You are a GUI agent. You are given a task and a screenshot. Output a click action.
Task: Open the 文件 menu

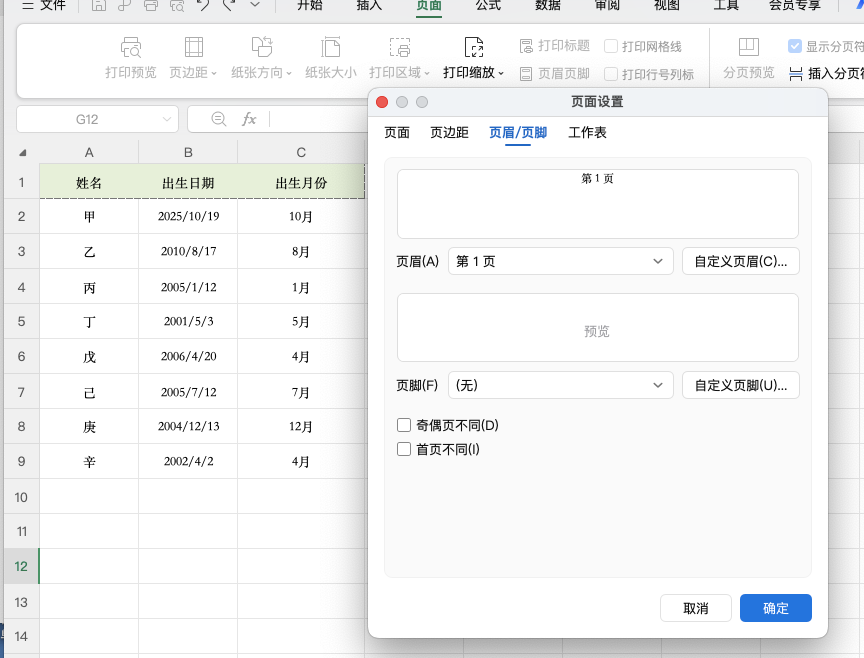[53, 5]
